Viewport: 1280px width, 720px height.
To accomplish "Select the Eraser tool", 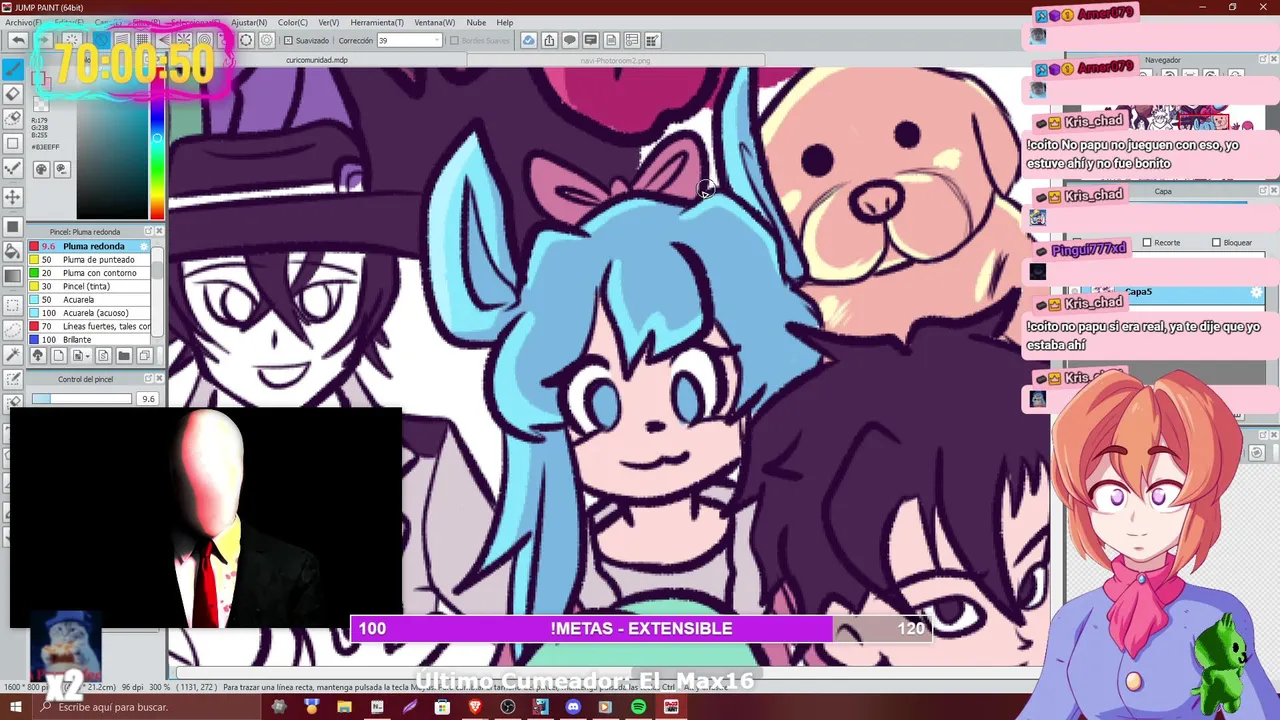I will (x=13, y=94).
